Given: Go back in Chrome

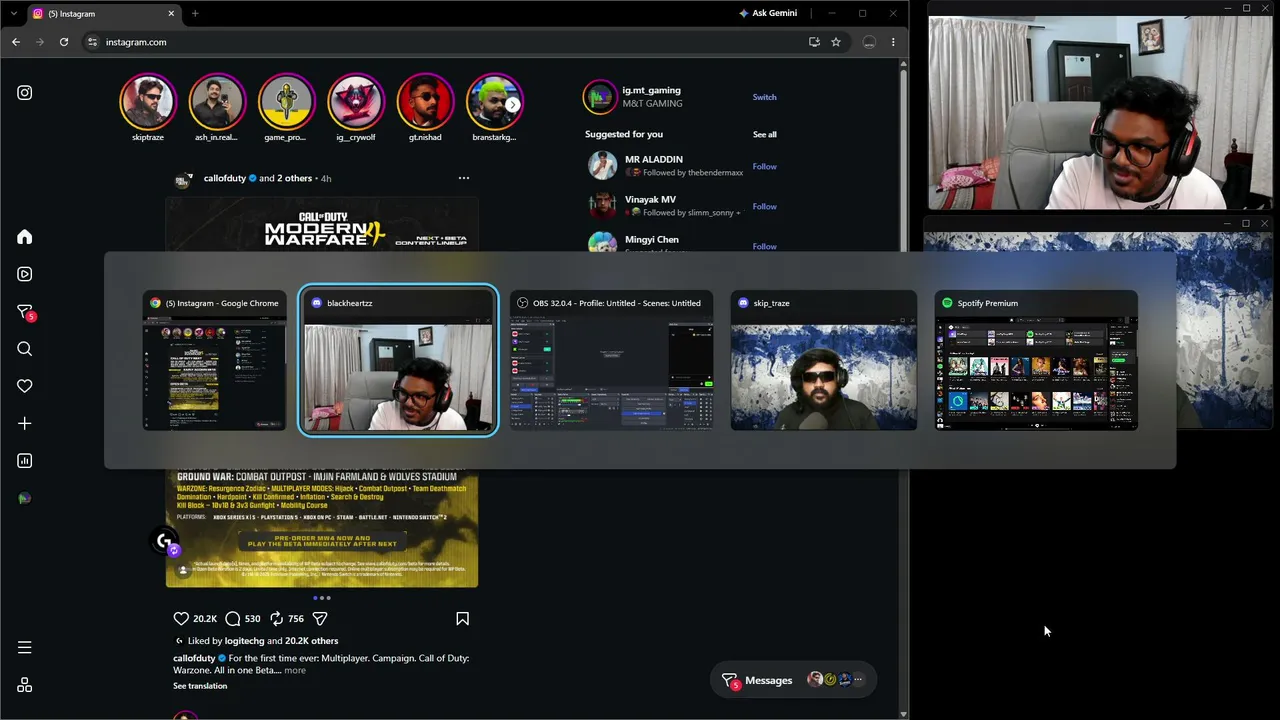Looking at the screenshot, I should tap(16, 42).
